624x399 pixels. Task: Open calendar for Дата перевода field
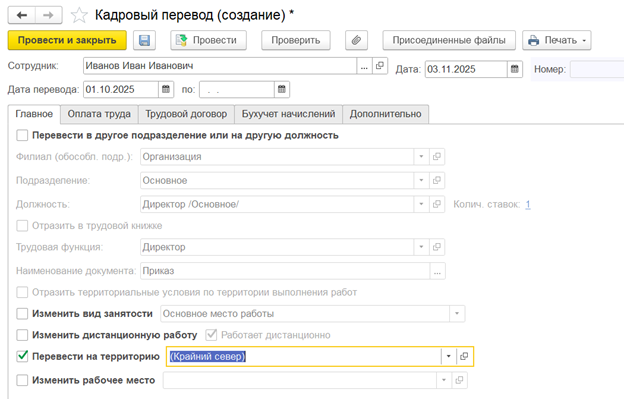click(x=166, y=90)
